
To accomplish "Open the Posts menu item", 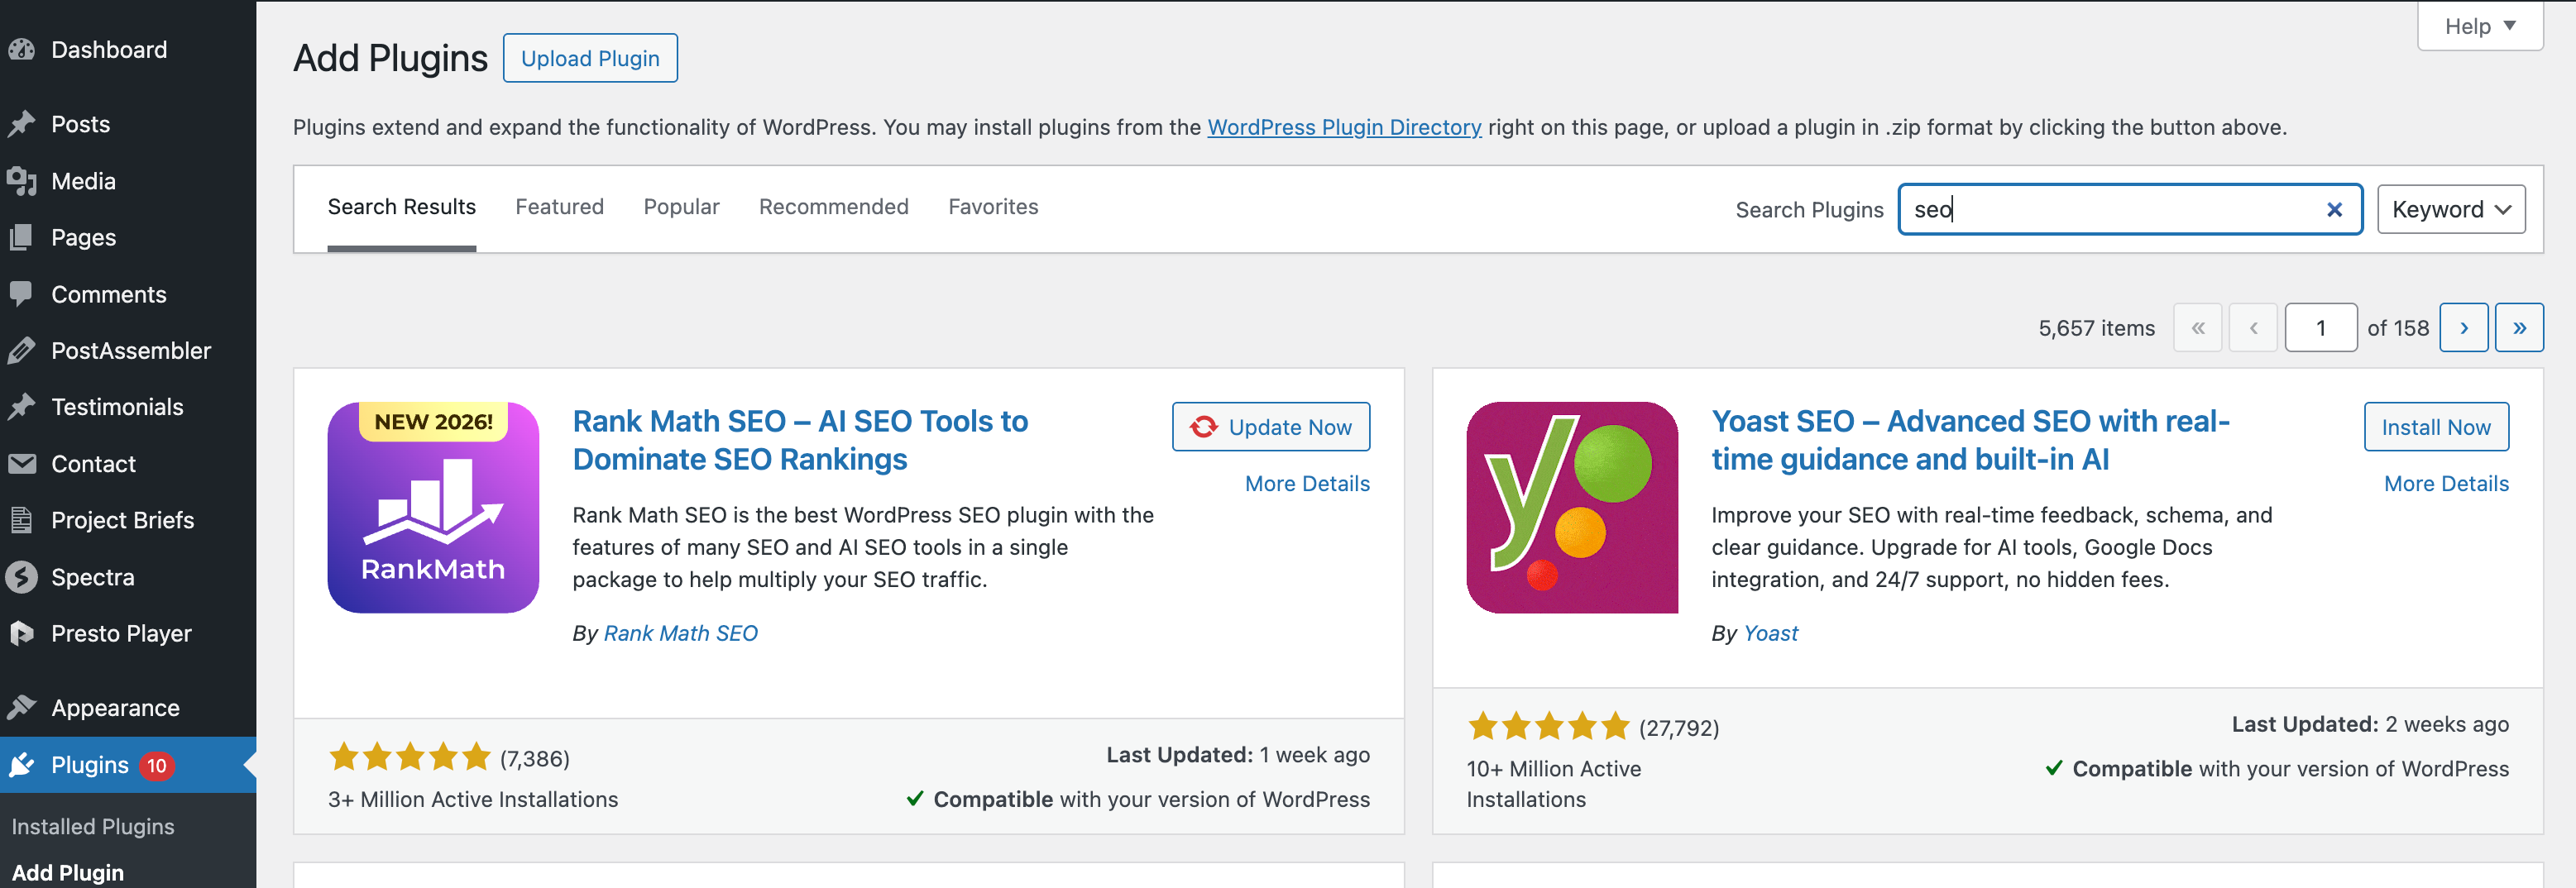I will 128,124.
